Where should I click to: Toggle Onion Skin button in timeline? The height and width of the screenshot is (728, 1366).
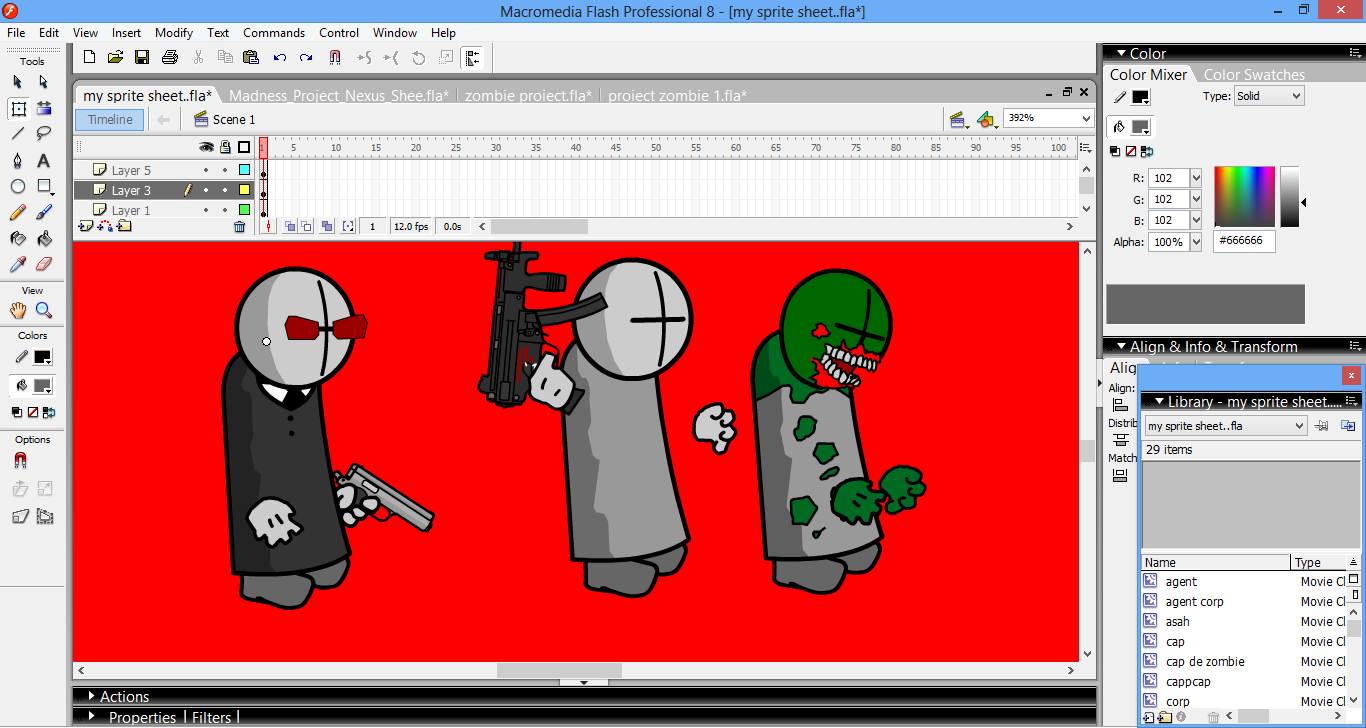[290, 227]
